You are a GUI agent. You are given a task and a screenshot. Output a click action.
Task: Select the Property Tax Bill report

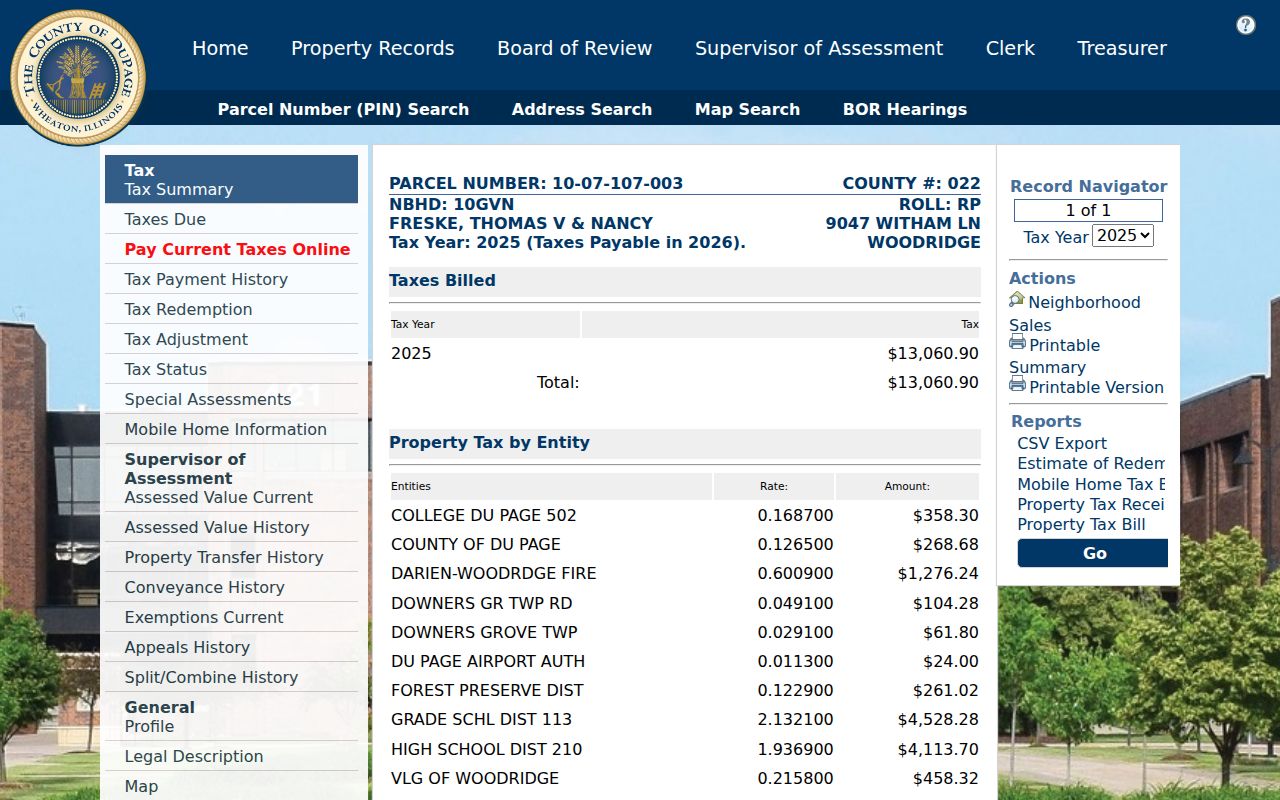(1081, 524)
